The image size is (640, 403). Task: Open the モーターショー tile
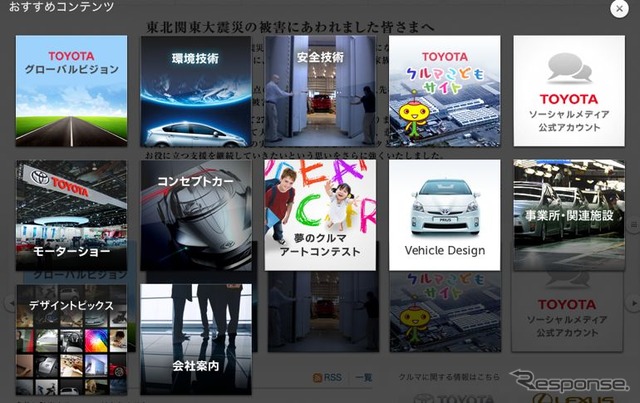71,215
